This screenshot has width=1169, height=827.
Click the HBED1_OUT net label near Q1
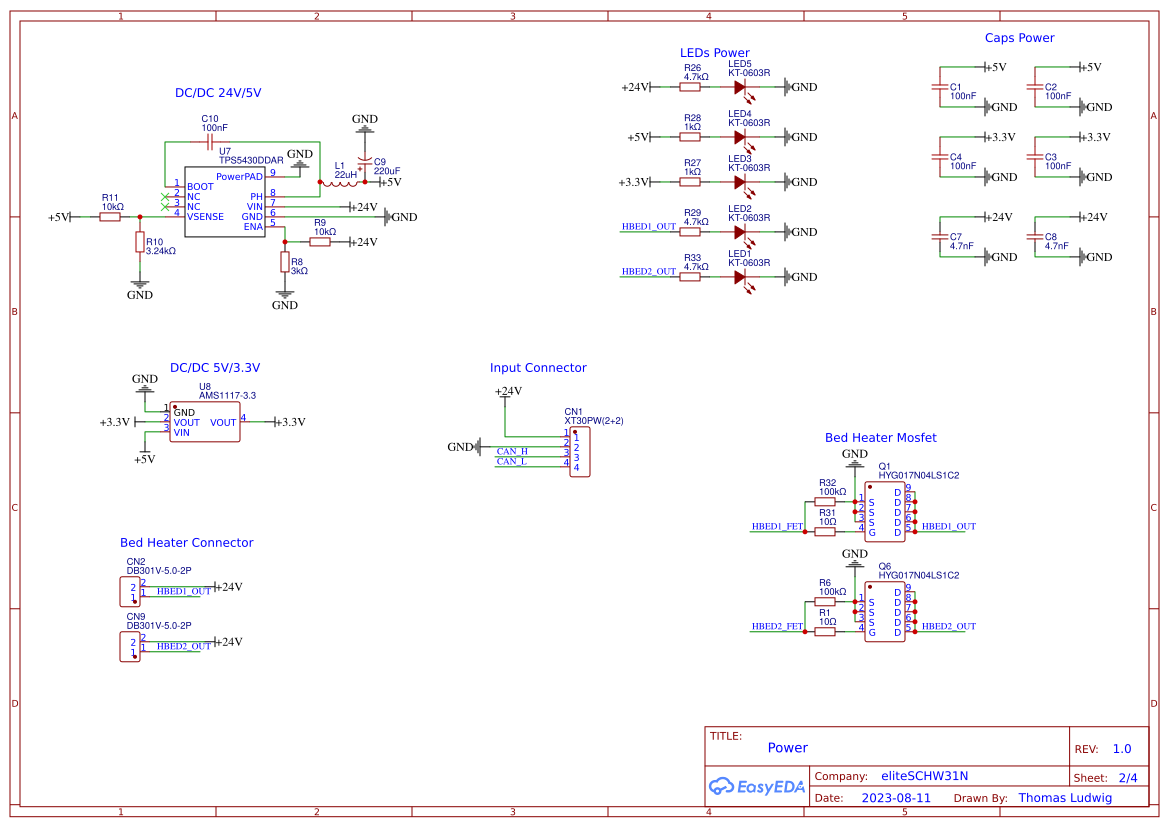pos(946,525)
